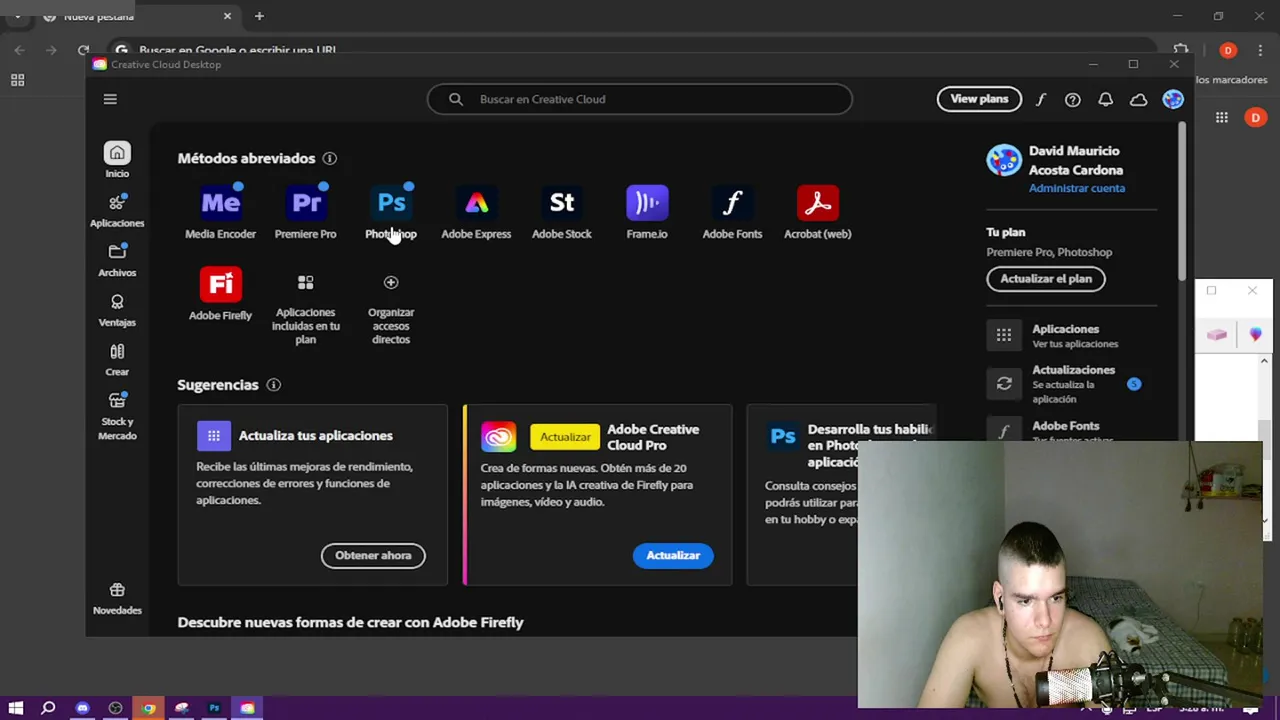Open the Frame.io shortcut
The height and width of the screenshot is (720, 1280).
[x=647, y=212]
